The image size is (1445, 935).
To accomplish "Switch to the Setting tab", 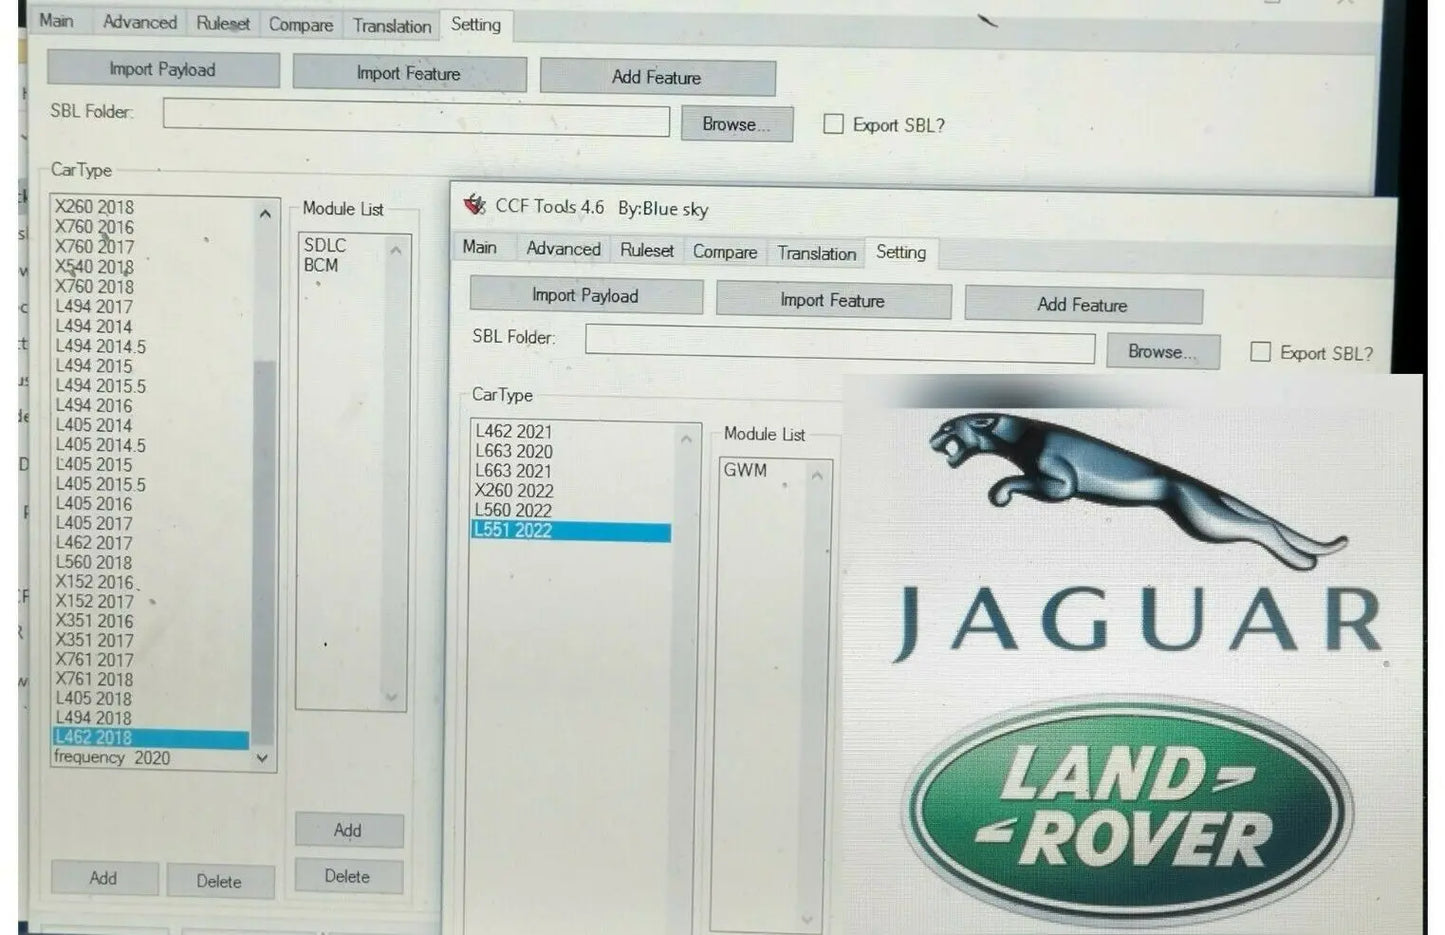I will [901, 252].
